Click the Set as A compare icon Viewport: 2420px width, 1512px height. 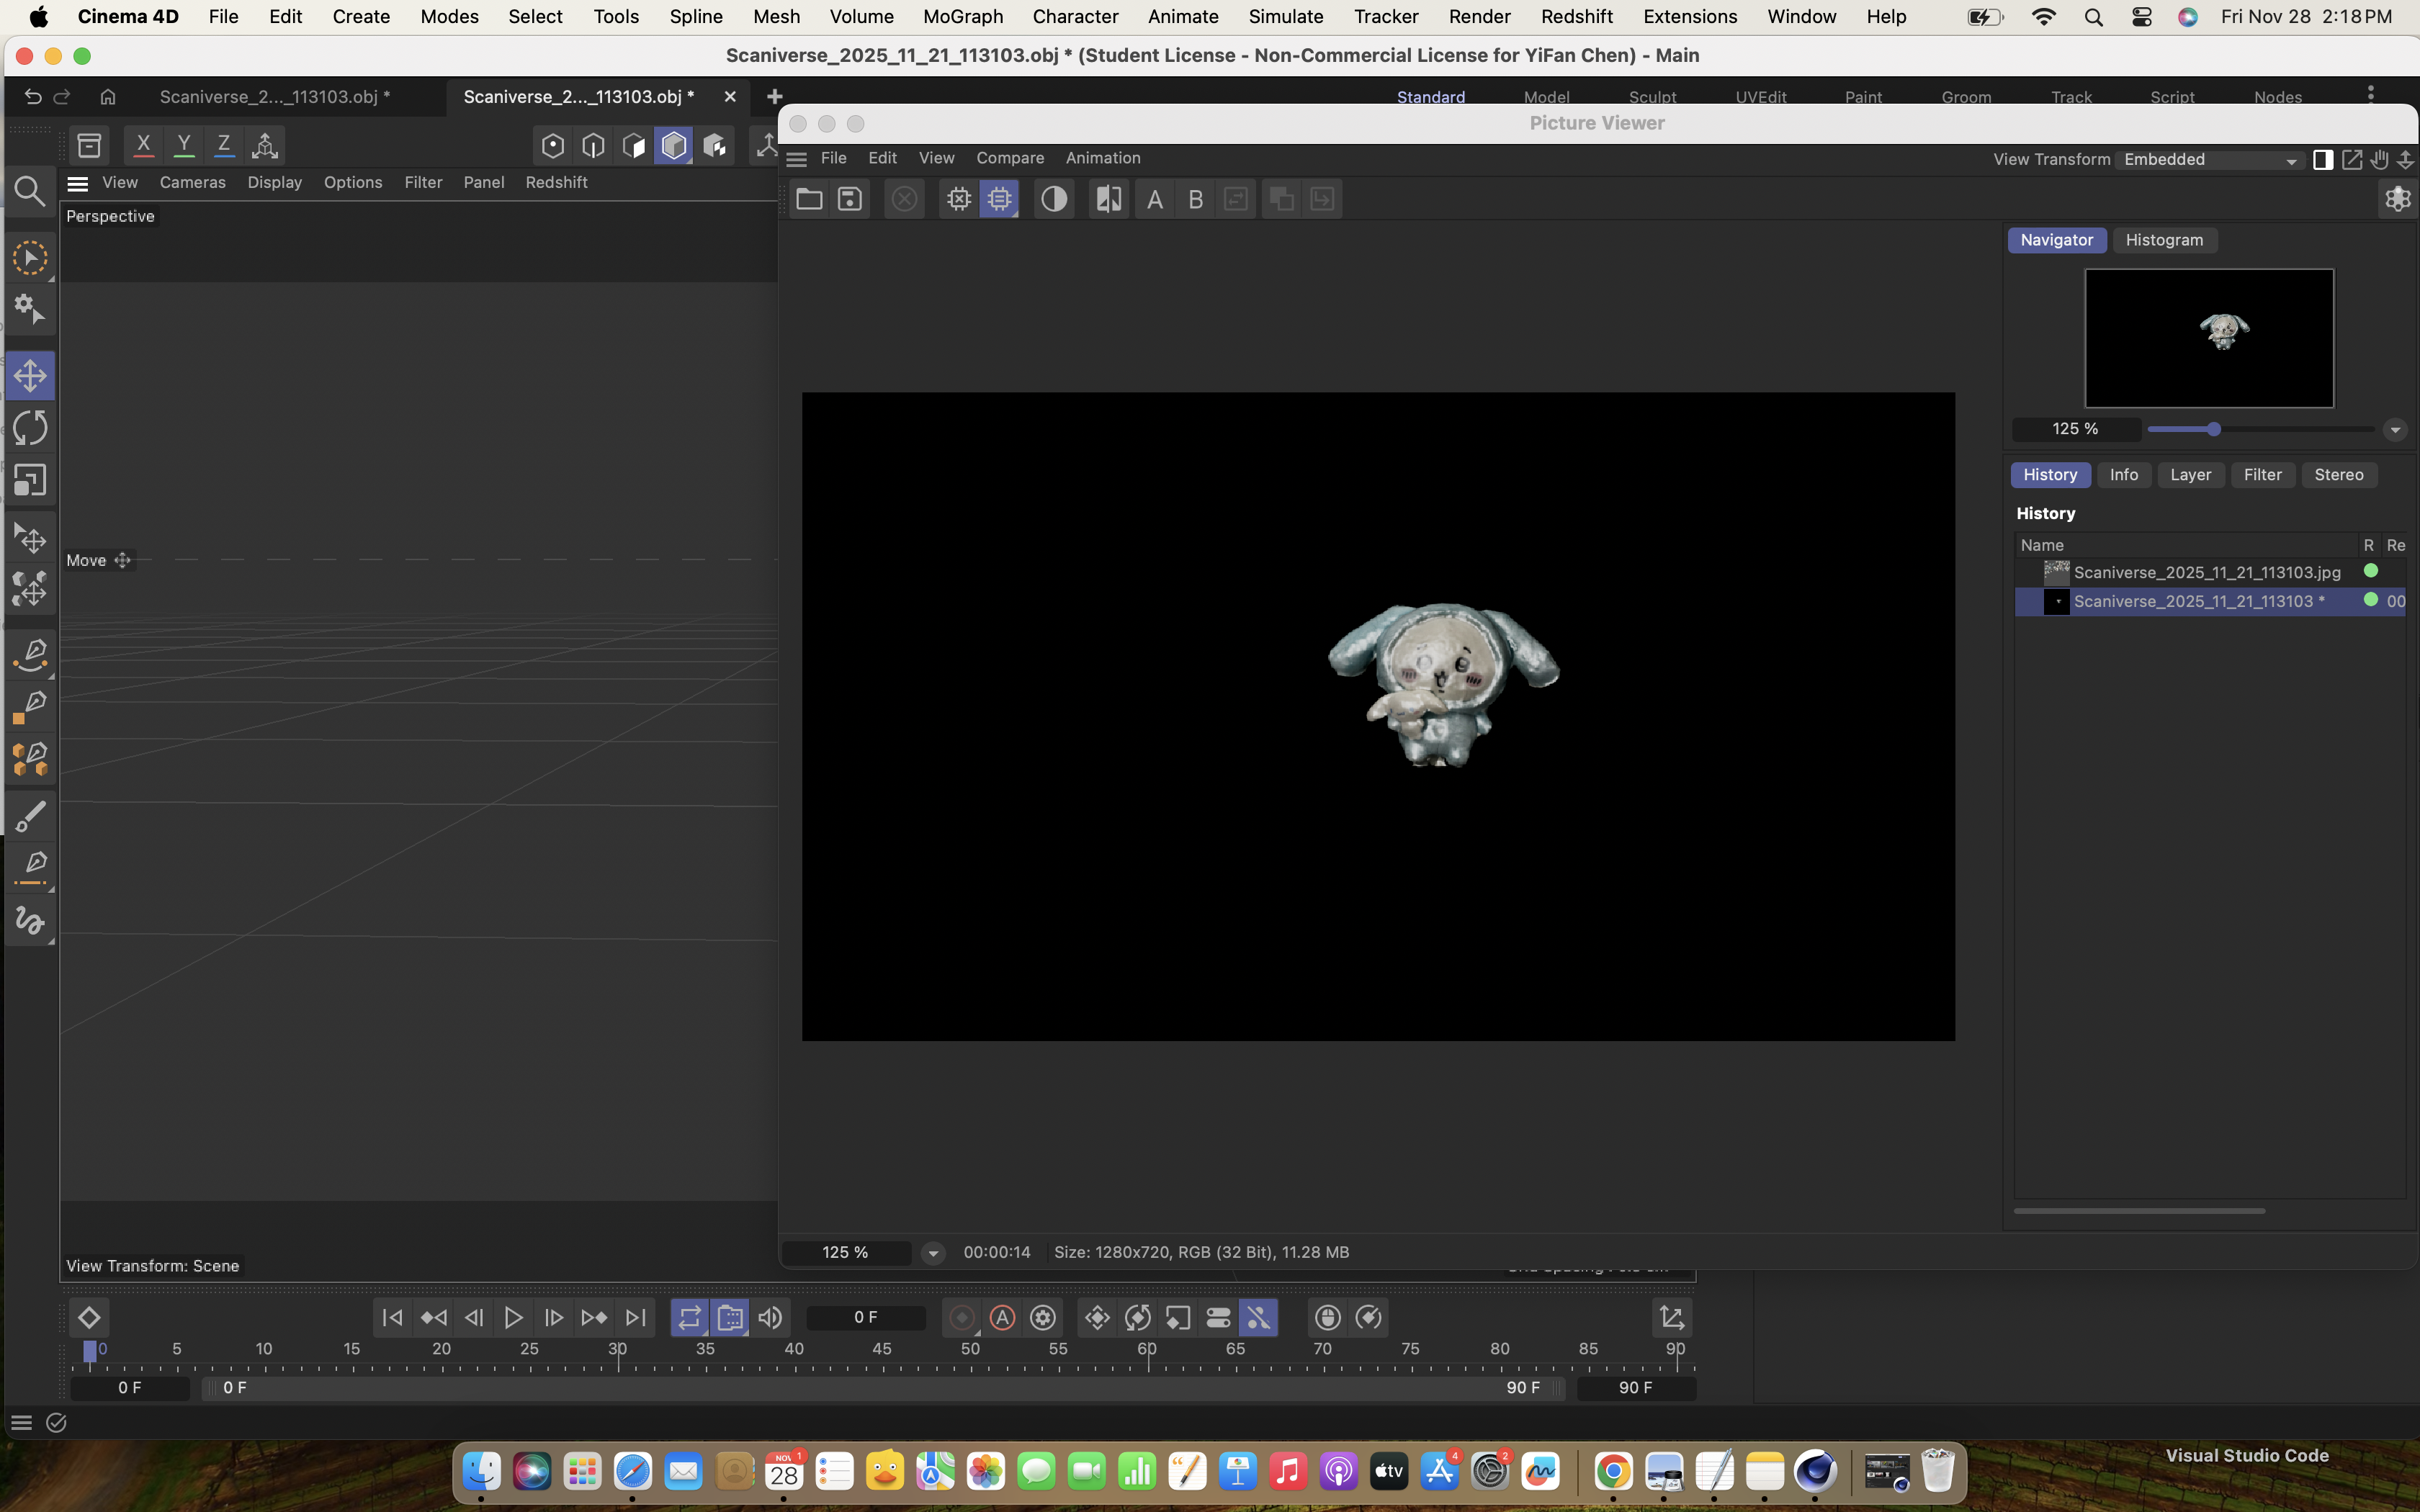coord(1154,199)
